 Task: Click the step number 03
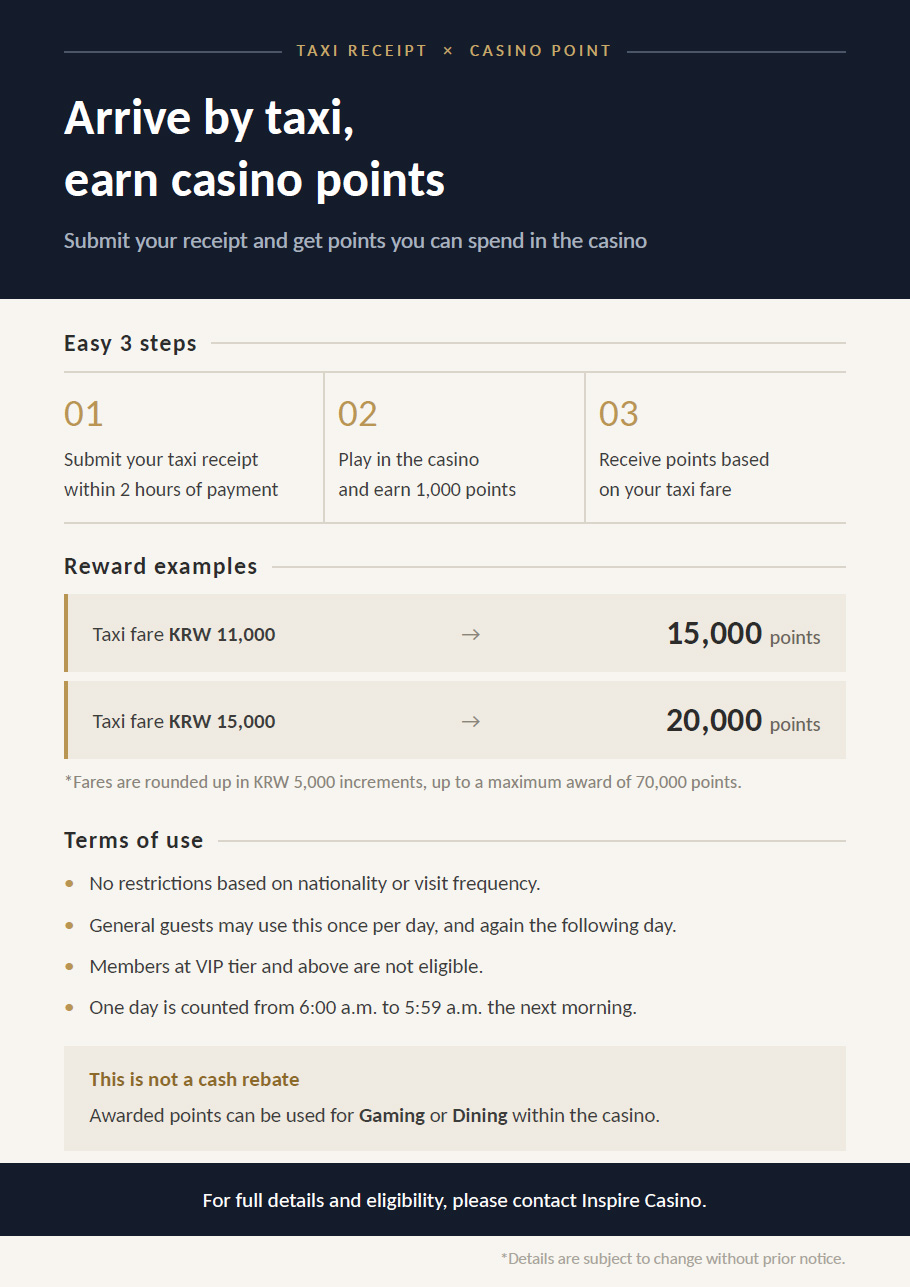619,414
